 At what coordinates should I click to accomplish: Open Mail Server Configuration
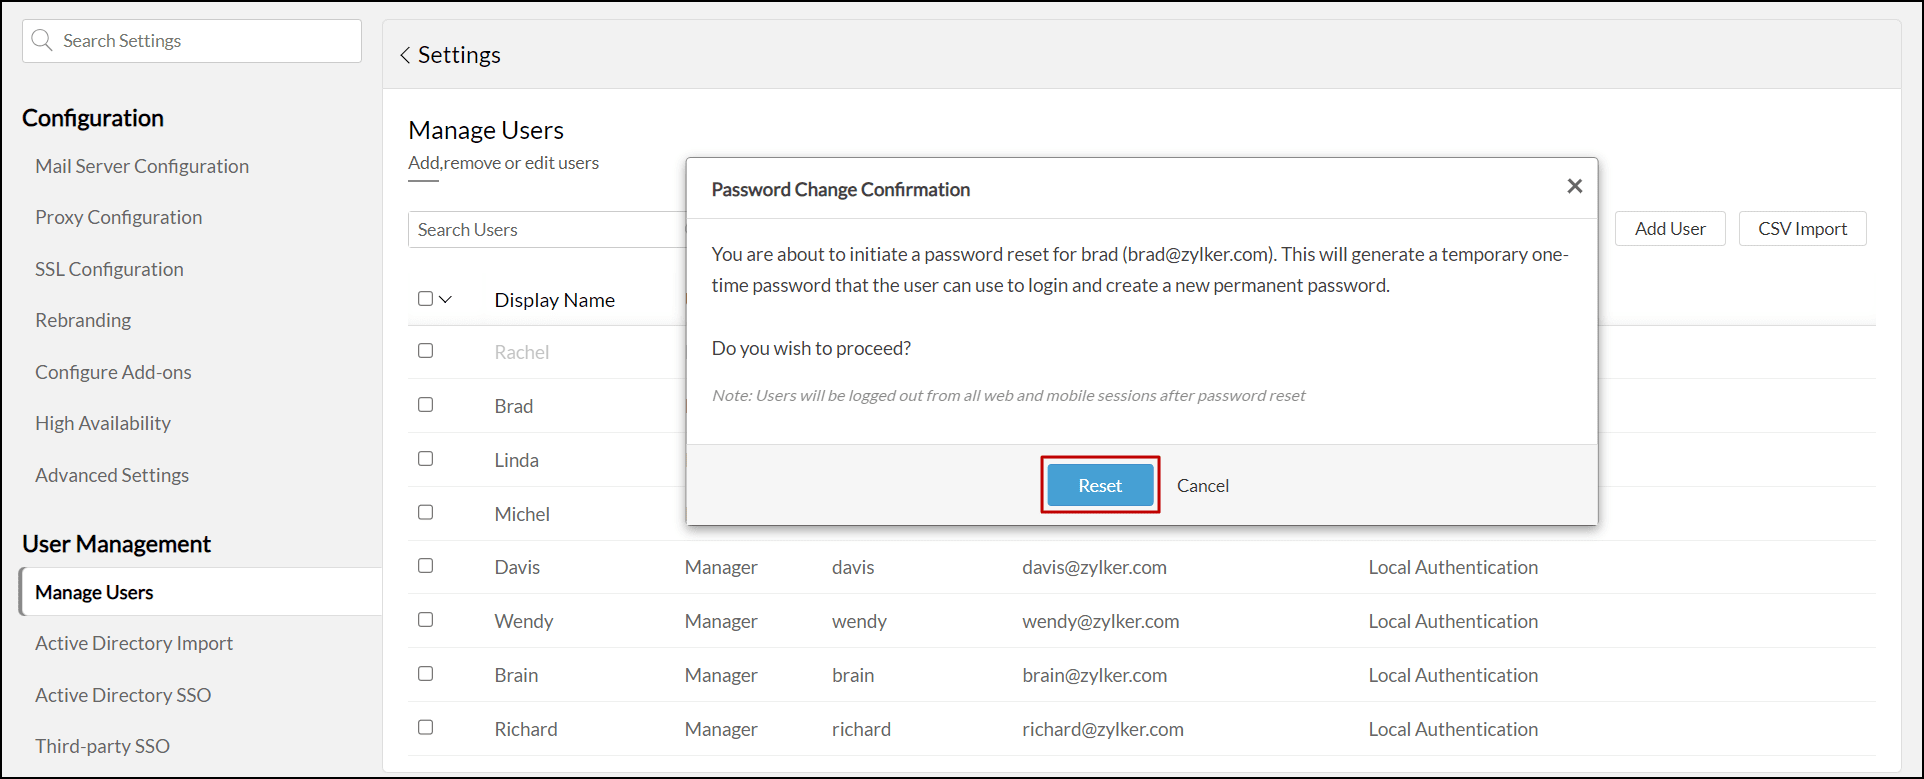pos(142,166)
